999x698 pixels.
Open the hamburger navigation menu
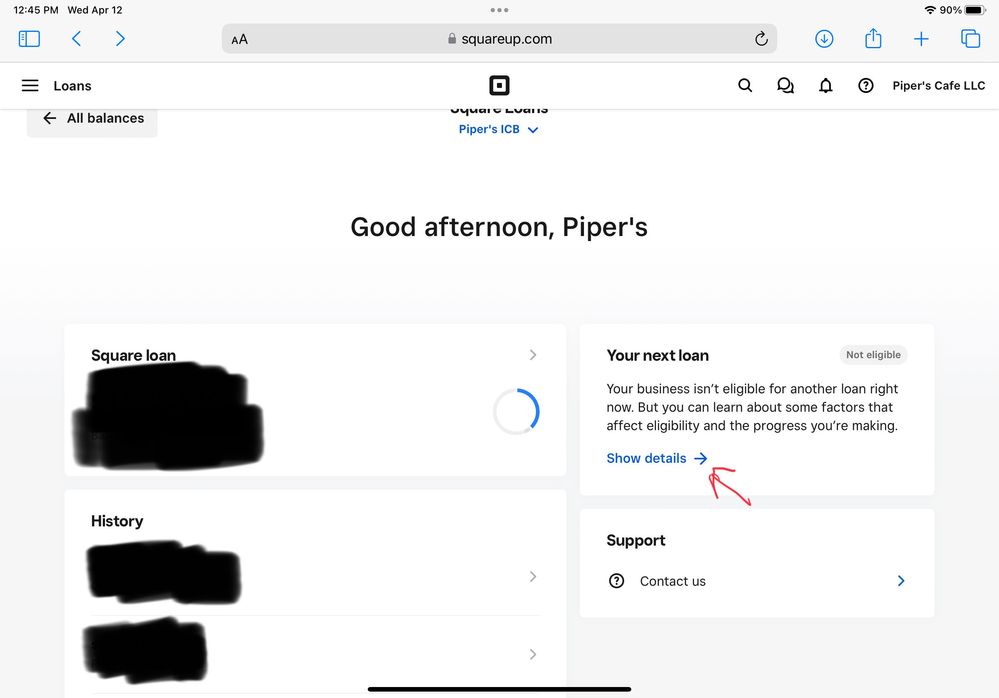30,85
